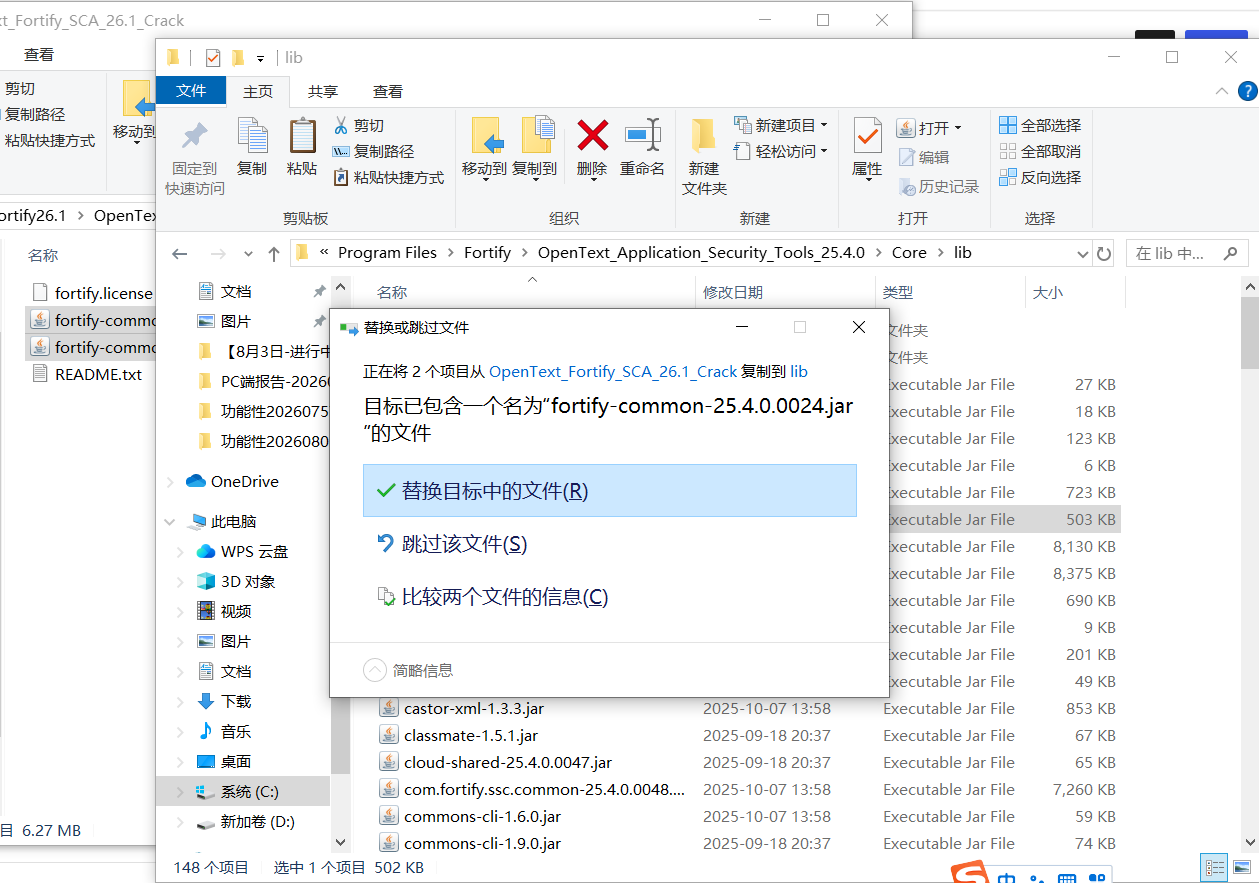Click the 在 lib 中搜索 box

(1187, 254)
